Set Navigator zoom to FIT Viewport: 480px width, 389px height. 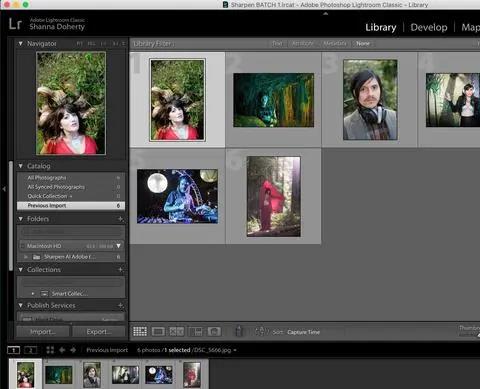79,44
